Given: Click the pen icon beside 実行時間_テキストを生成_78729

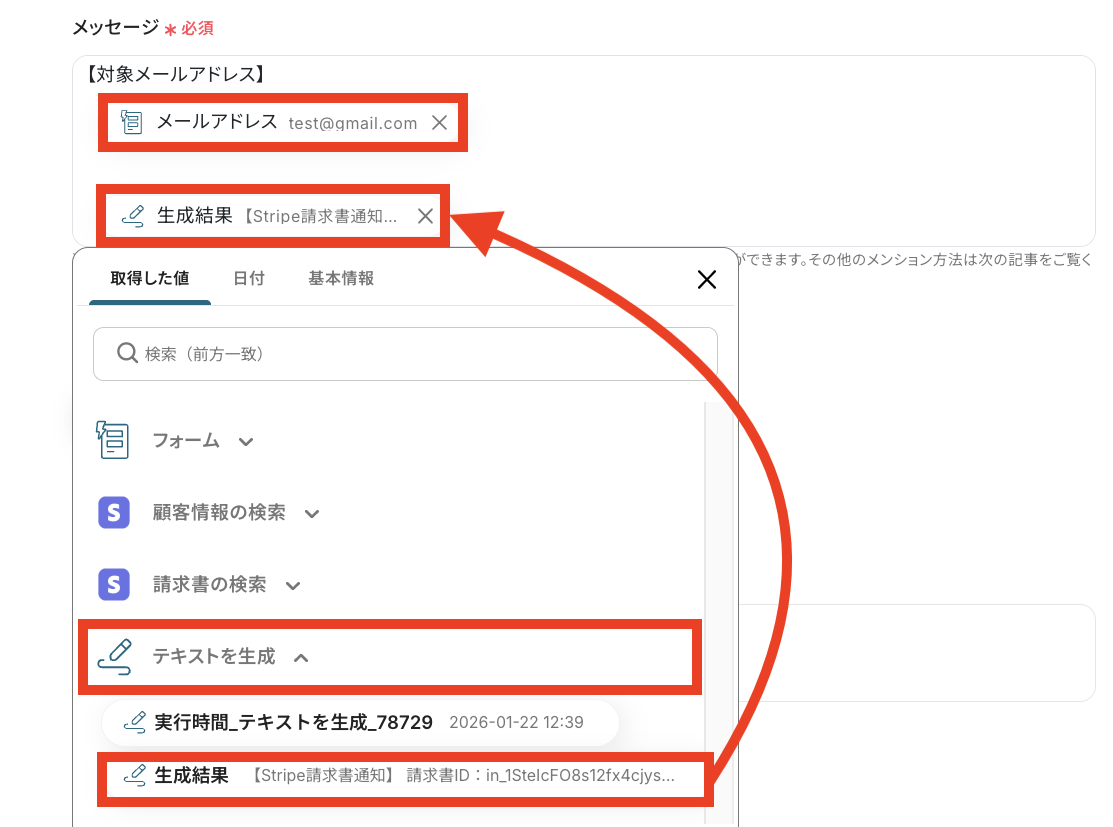Looking at the screenshot, I should pyautogui.click(x=135, y=723).
